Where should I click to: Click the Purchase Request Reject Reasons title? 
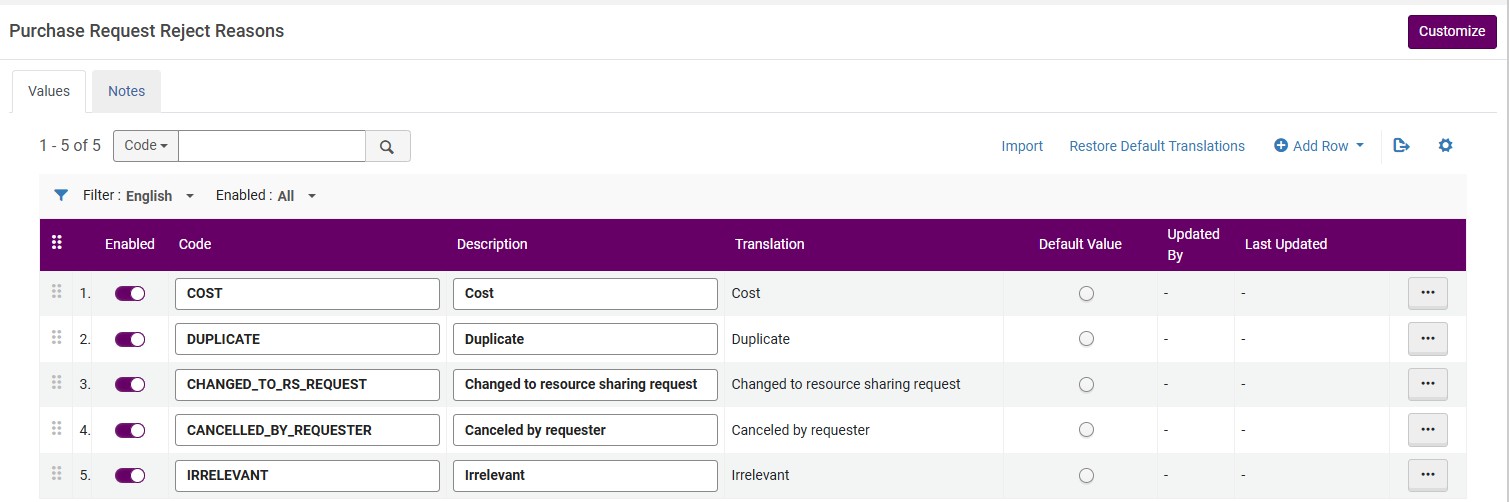(x=147, y=31)
